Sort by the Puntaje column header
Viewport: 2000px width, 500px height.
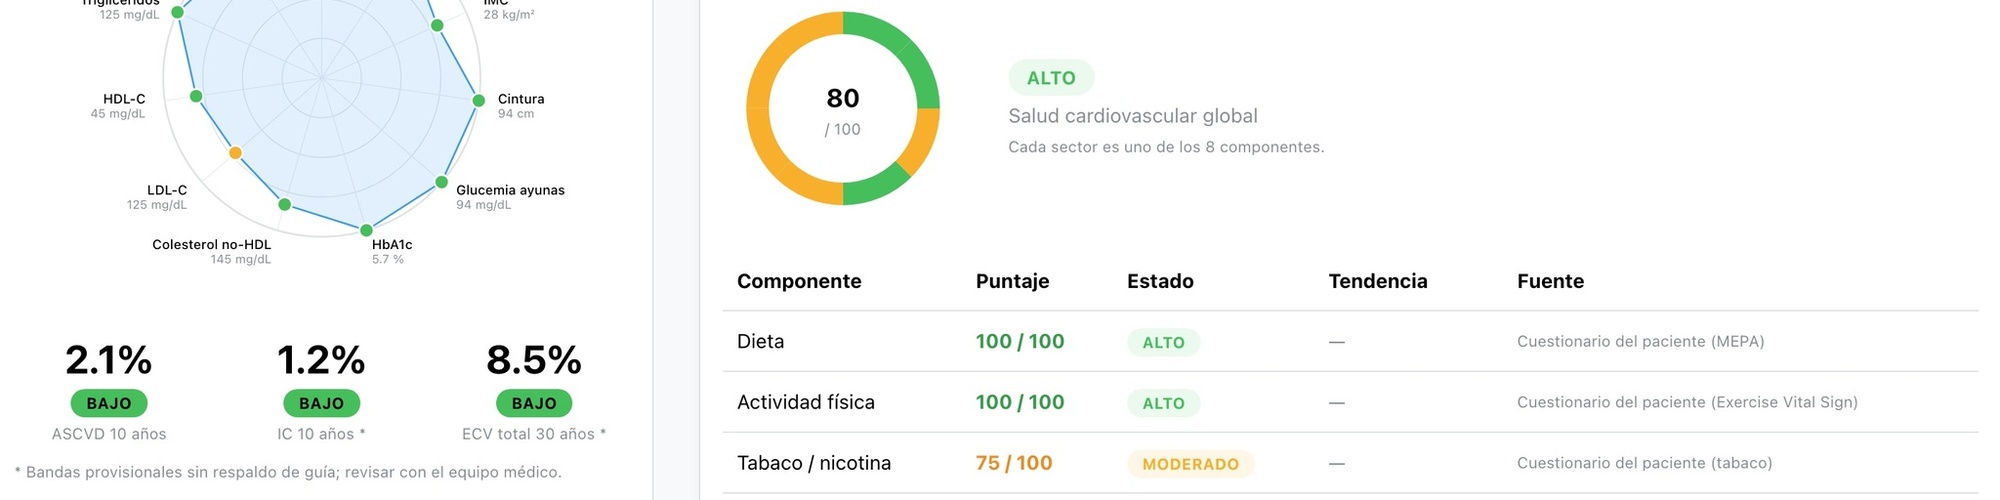tap(1012, 281)
